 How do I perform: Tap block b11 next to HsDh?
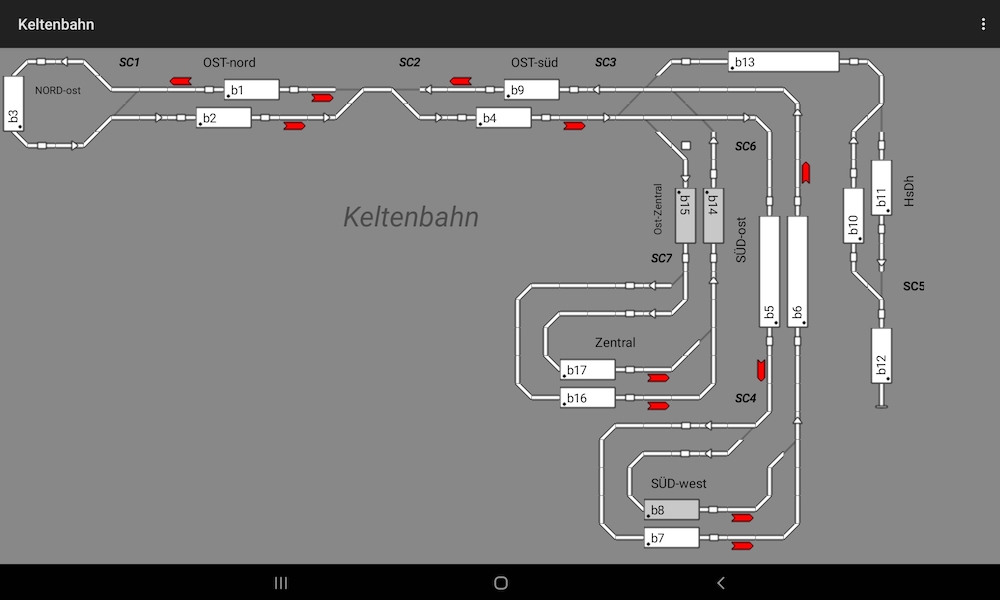[x=881, y=187]
